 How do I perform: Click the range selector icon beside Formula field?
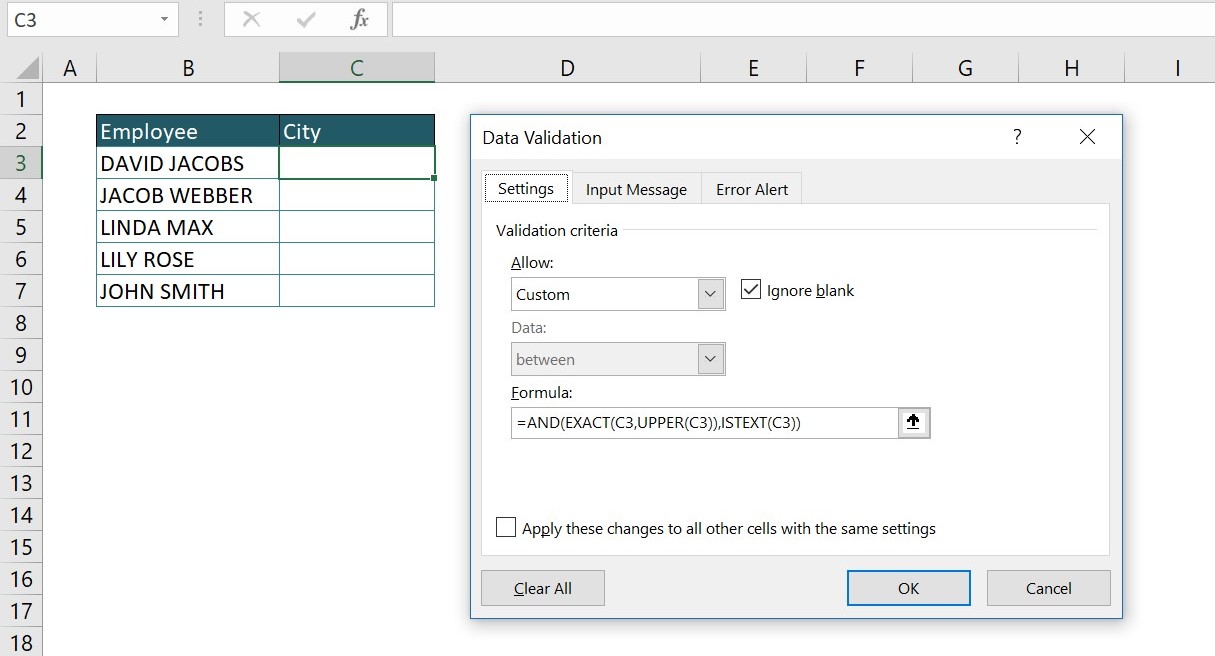click(913, 422)
